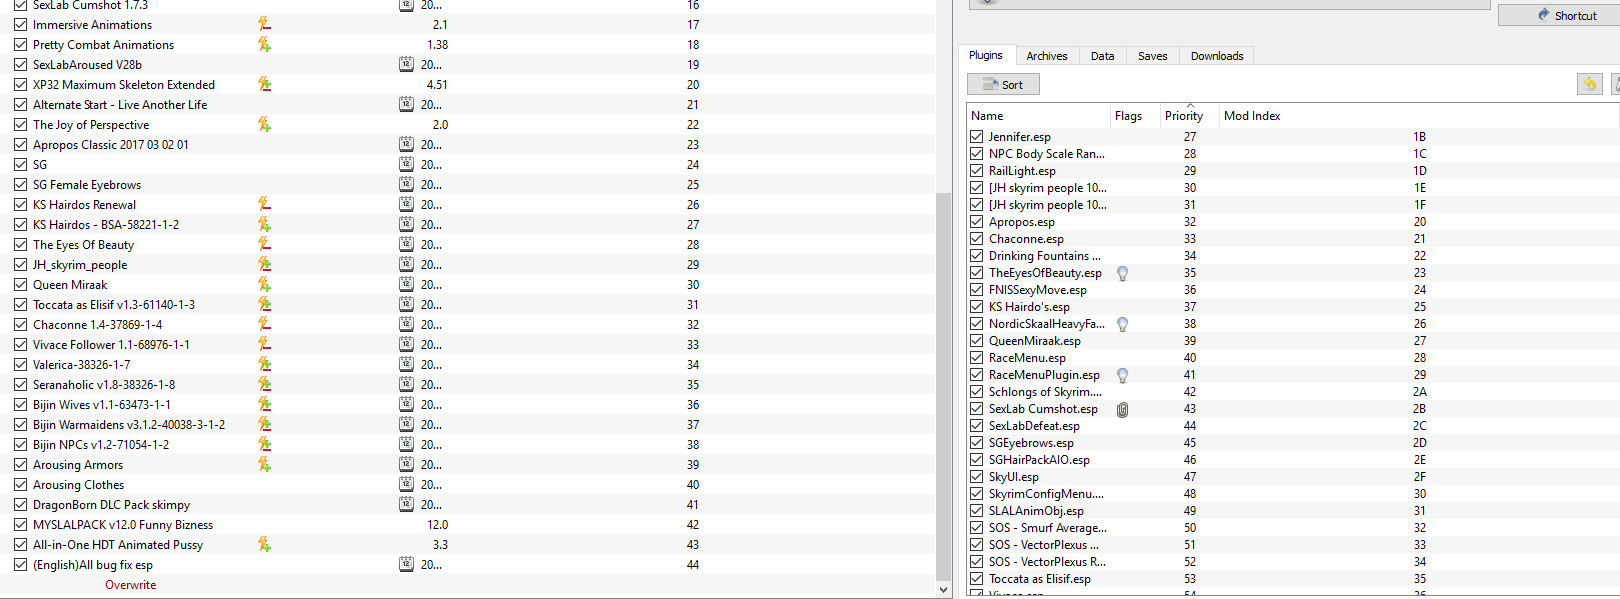Click the mod list scrollbar down arrow
1620x599 pixels.
(943, 590)
